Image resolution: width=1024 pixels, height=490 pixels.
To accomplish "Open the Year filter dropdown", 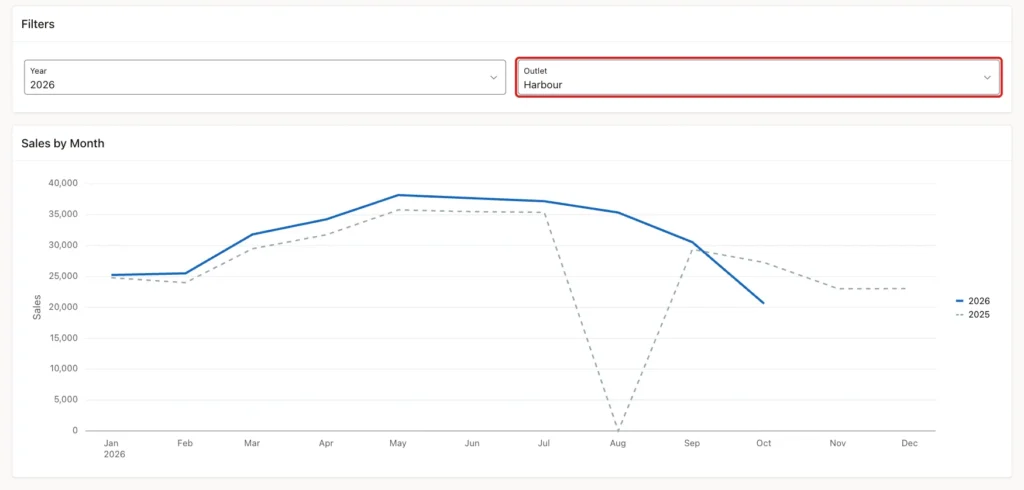I will tap(265, 77).
